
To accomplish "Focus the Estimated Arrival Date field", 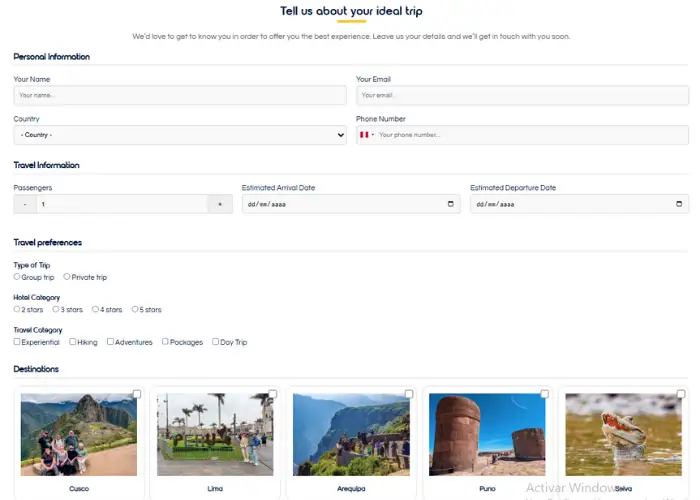I will point(351,204).
